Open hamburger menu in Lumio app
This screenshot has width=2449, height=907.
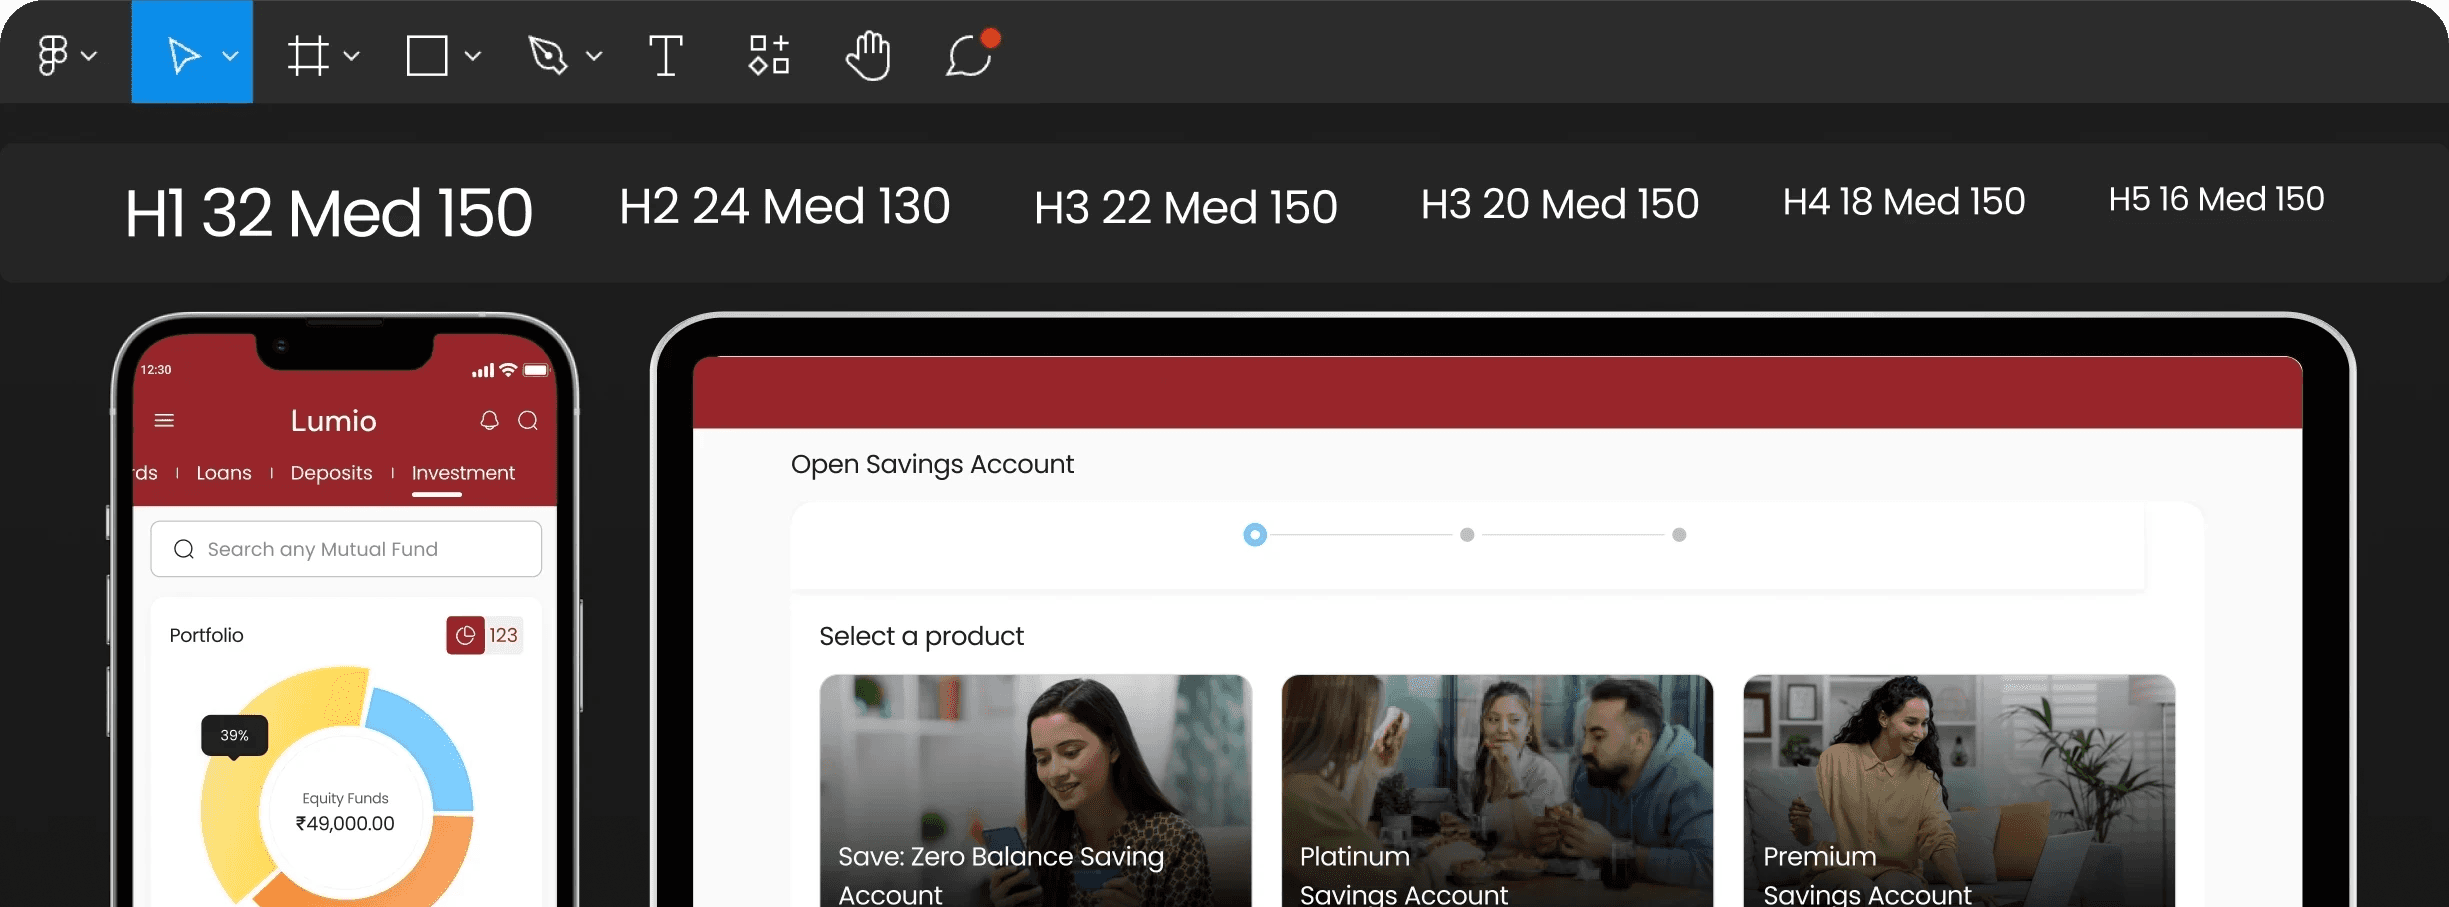(x=164, y=421)
